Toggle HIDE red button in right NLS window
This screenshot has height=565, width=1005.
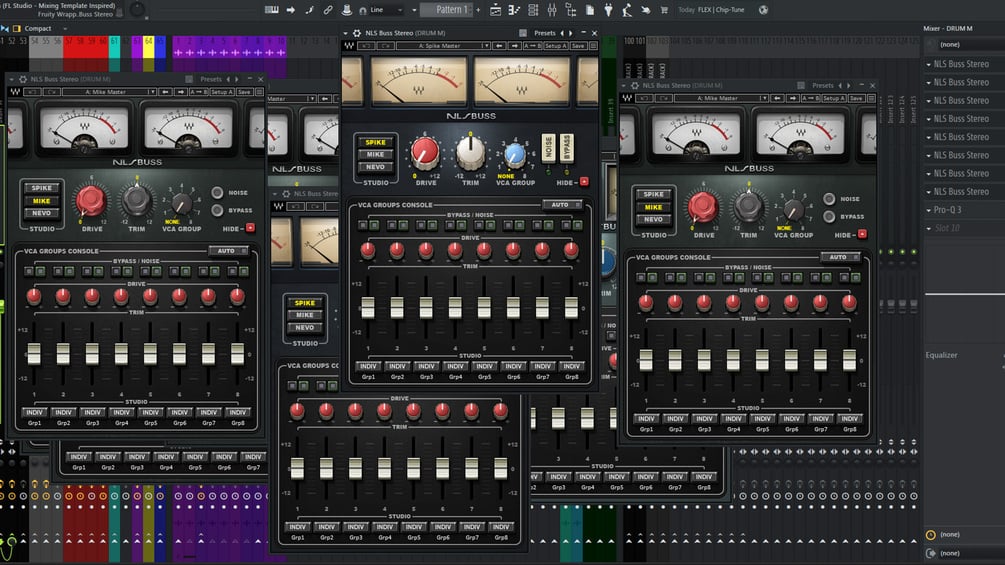pyautogui.click(x=862, y=234)
